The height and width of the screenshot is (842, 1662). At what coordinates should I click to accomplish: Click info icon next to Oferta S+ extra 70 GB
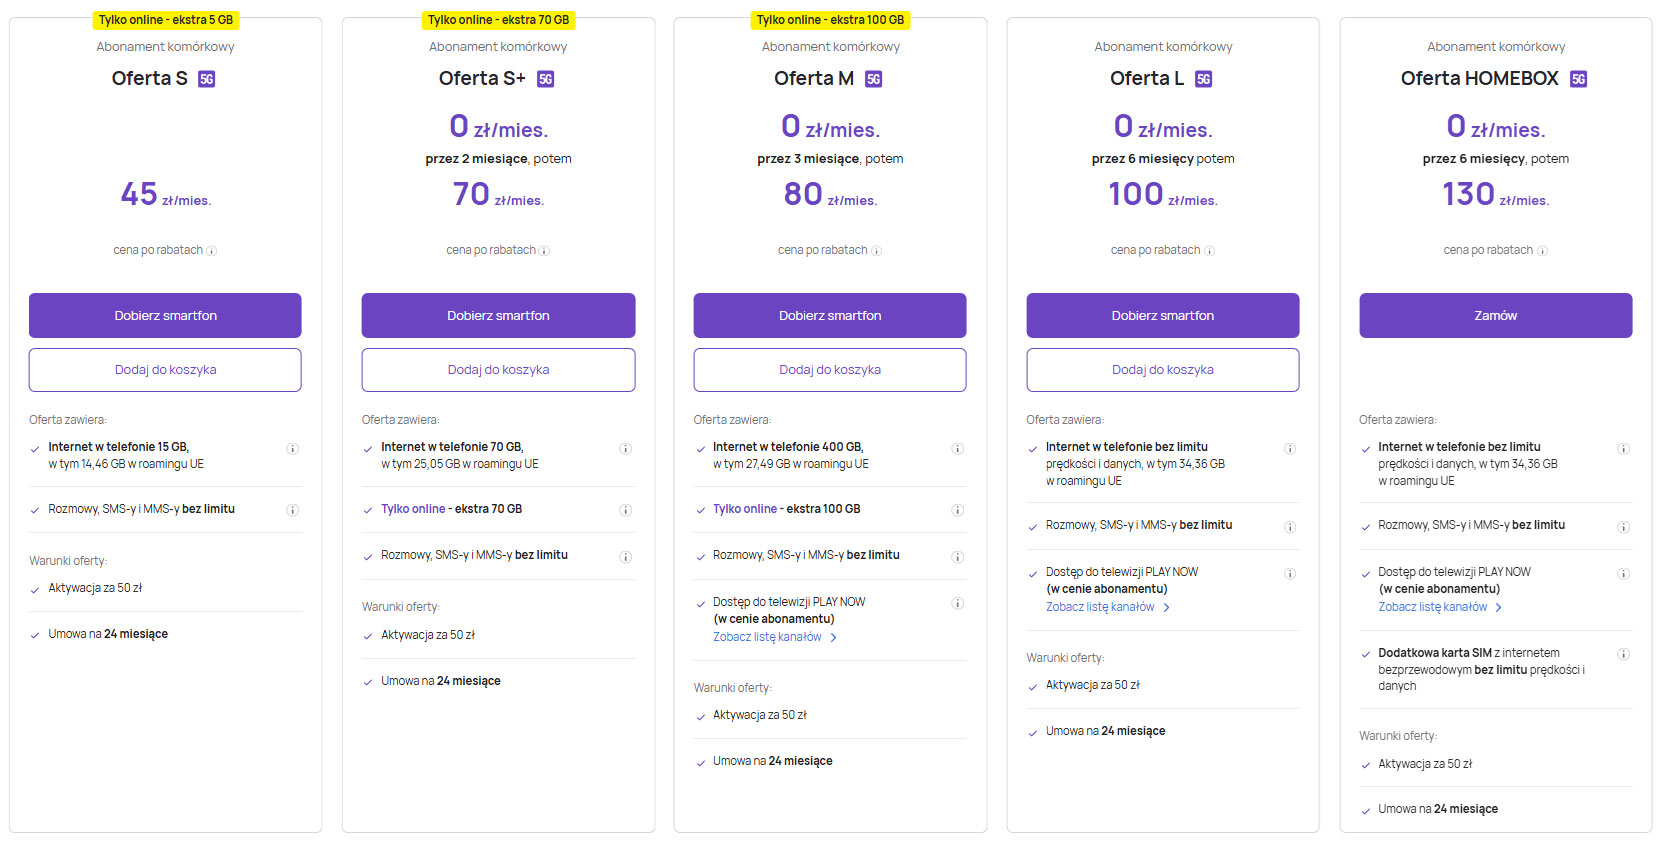625,510
